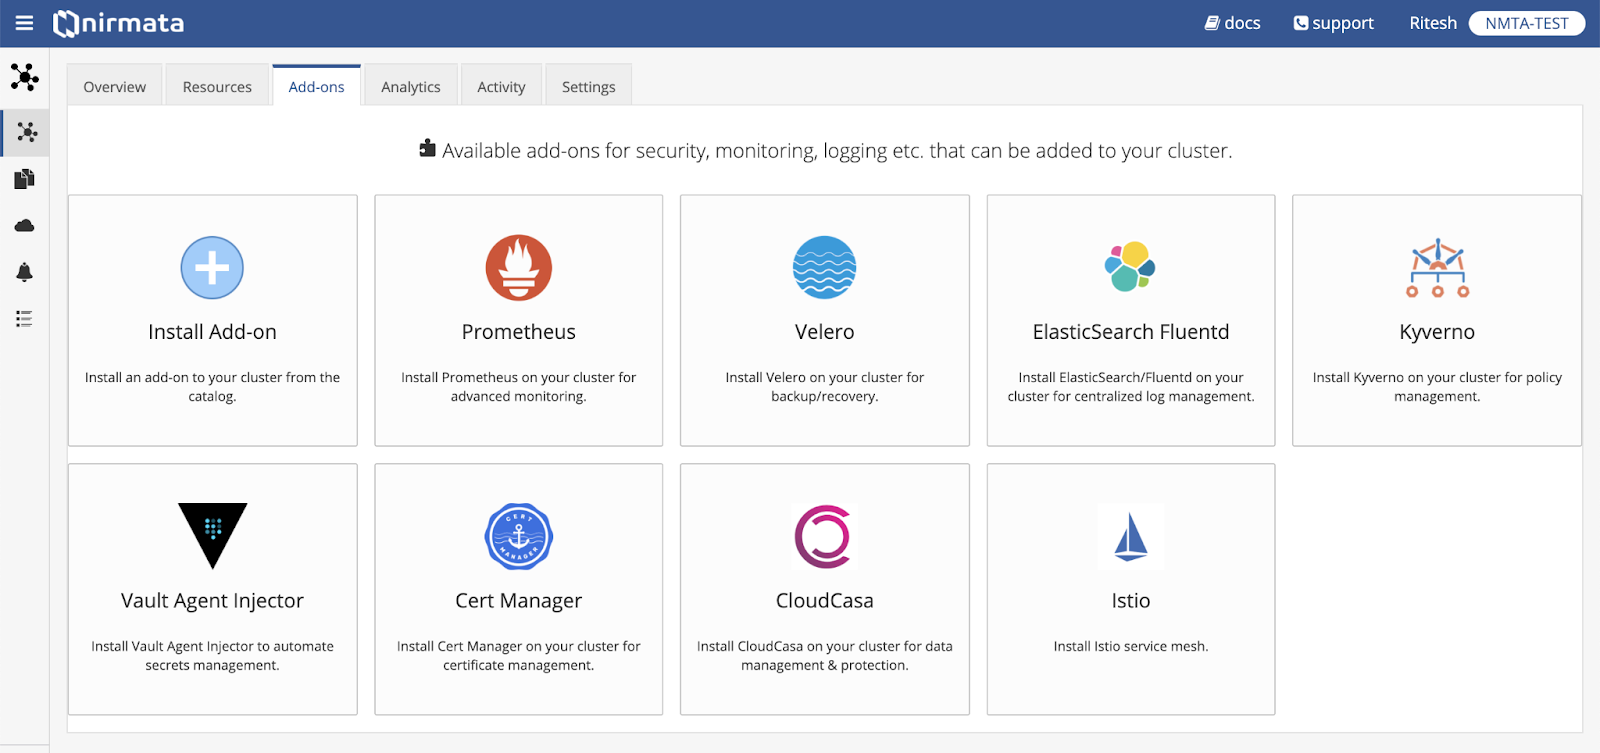Image resolution: width=1600 pixels, height=753 pixels.
Task: Click the Ritesh user name
Action: click(1433, 23)
